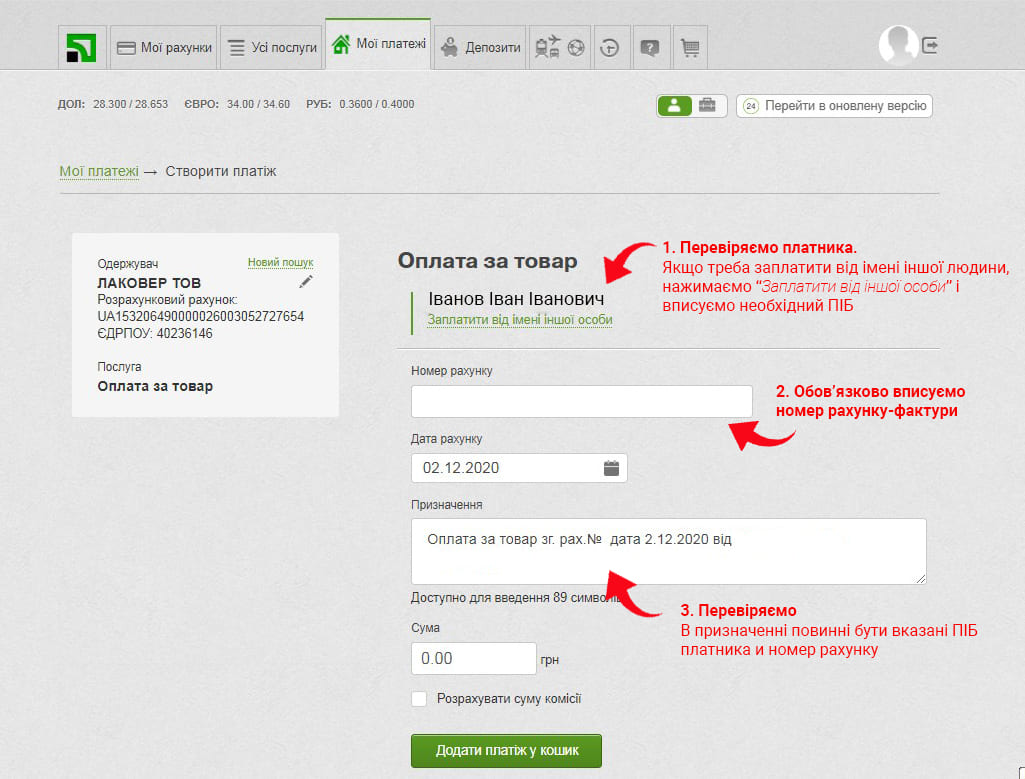This screenshot has width=1025, height=779.
Task: Open the calendar date picker icon
Action: click(x=611, y=468)
